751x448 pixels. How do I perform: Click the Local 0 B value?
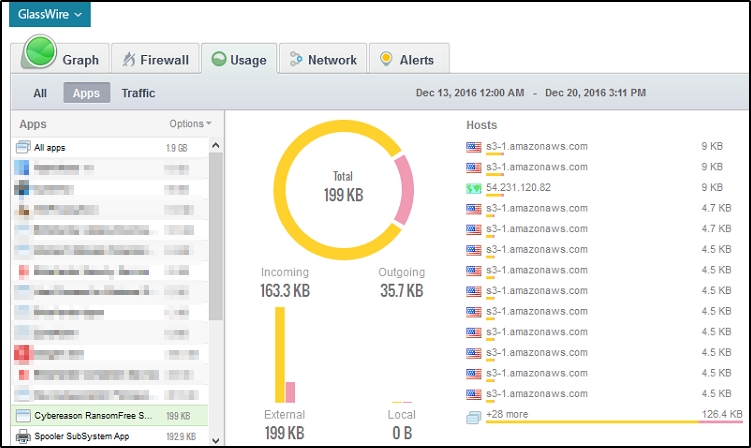(402, 433)
